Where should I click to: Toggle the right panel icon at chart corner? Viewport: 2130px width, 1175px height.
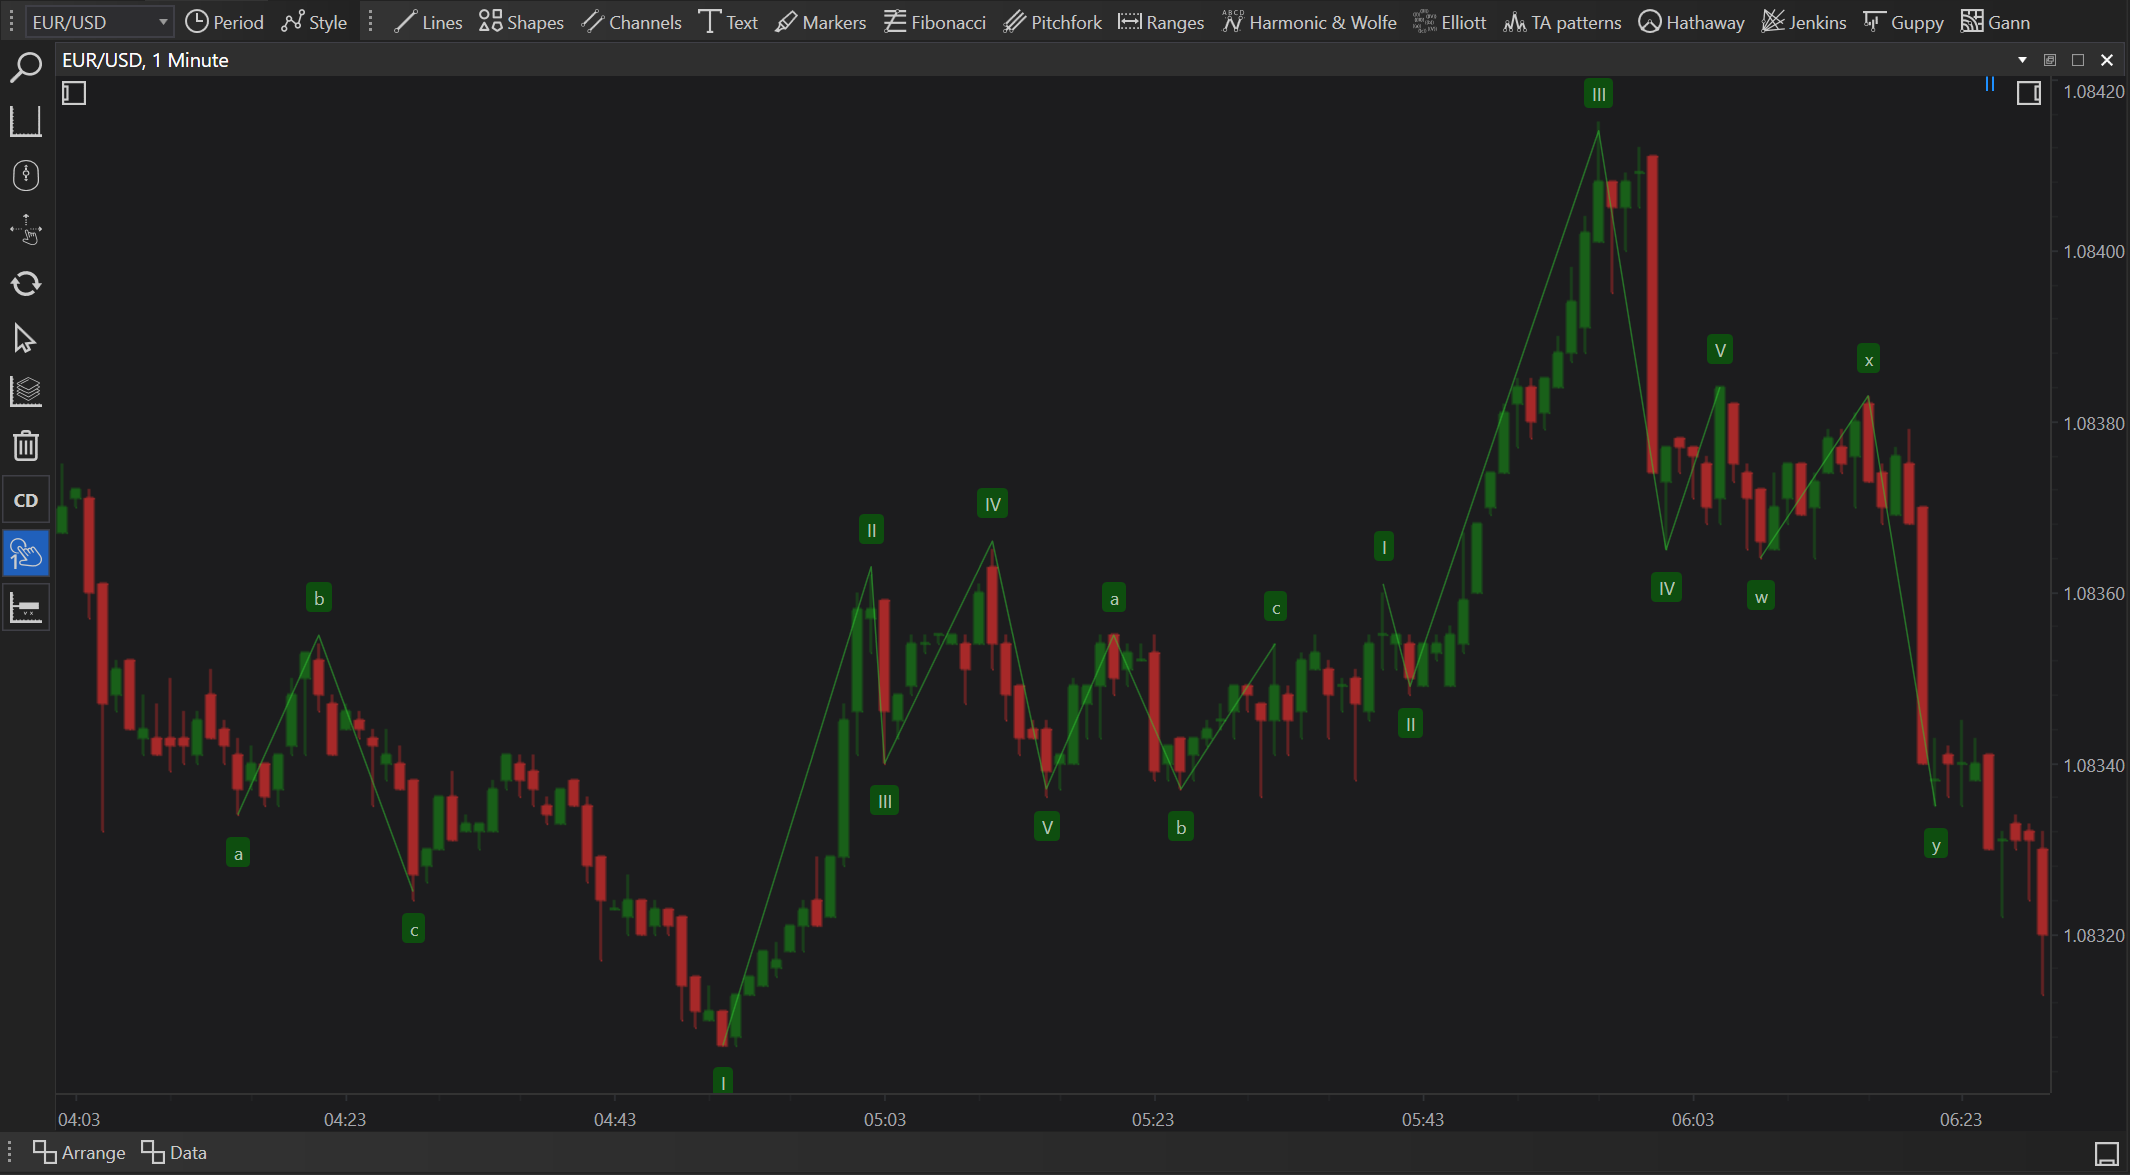coord(2028,94)
